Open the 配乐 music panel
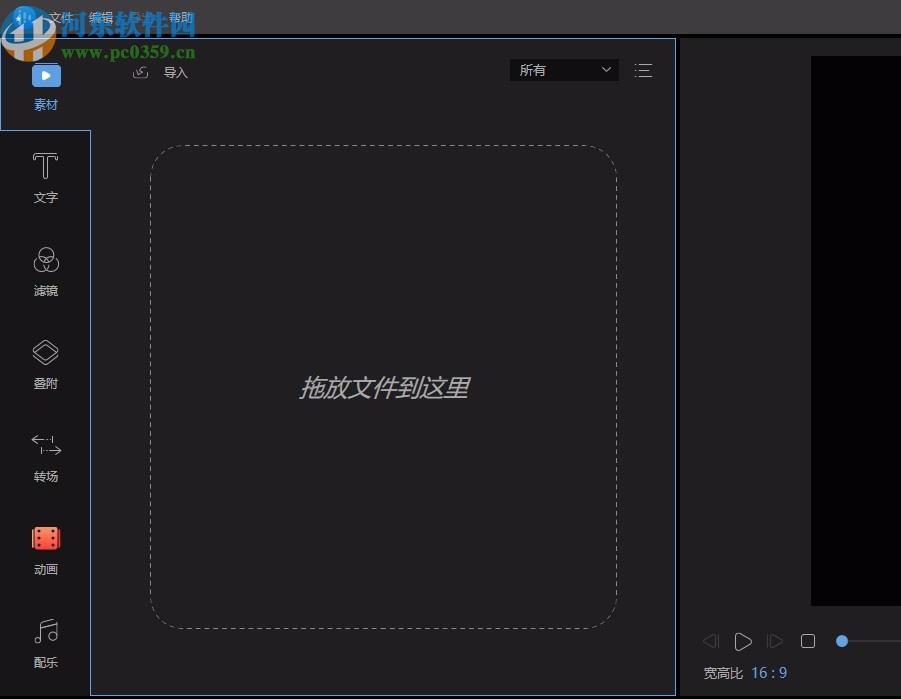The width and height of the screenshot is (901, 699). click(x=46, y=641)
